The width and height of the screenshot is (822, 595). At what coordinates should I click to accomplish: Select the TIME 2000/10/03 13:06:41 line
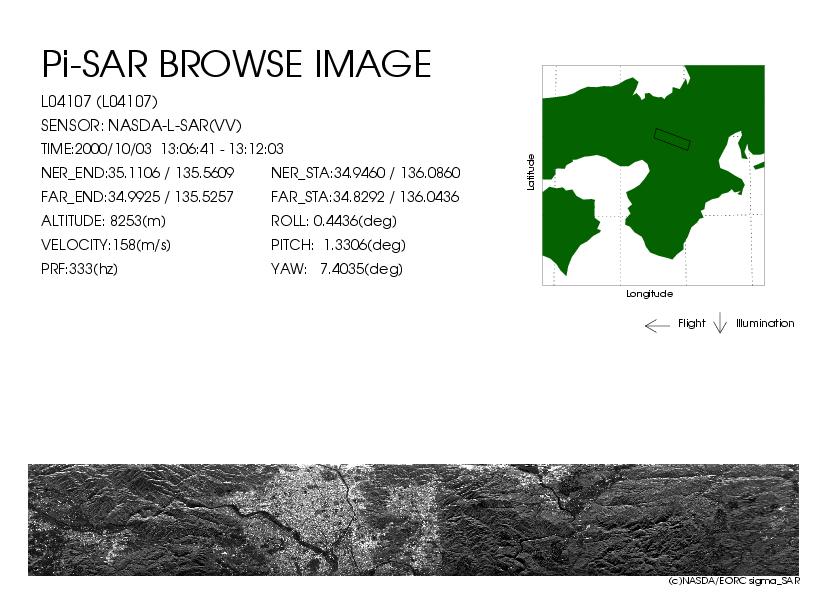pyautogui.click(x=162, y=149)
